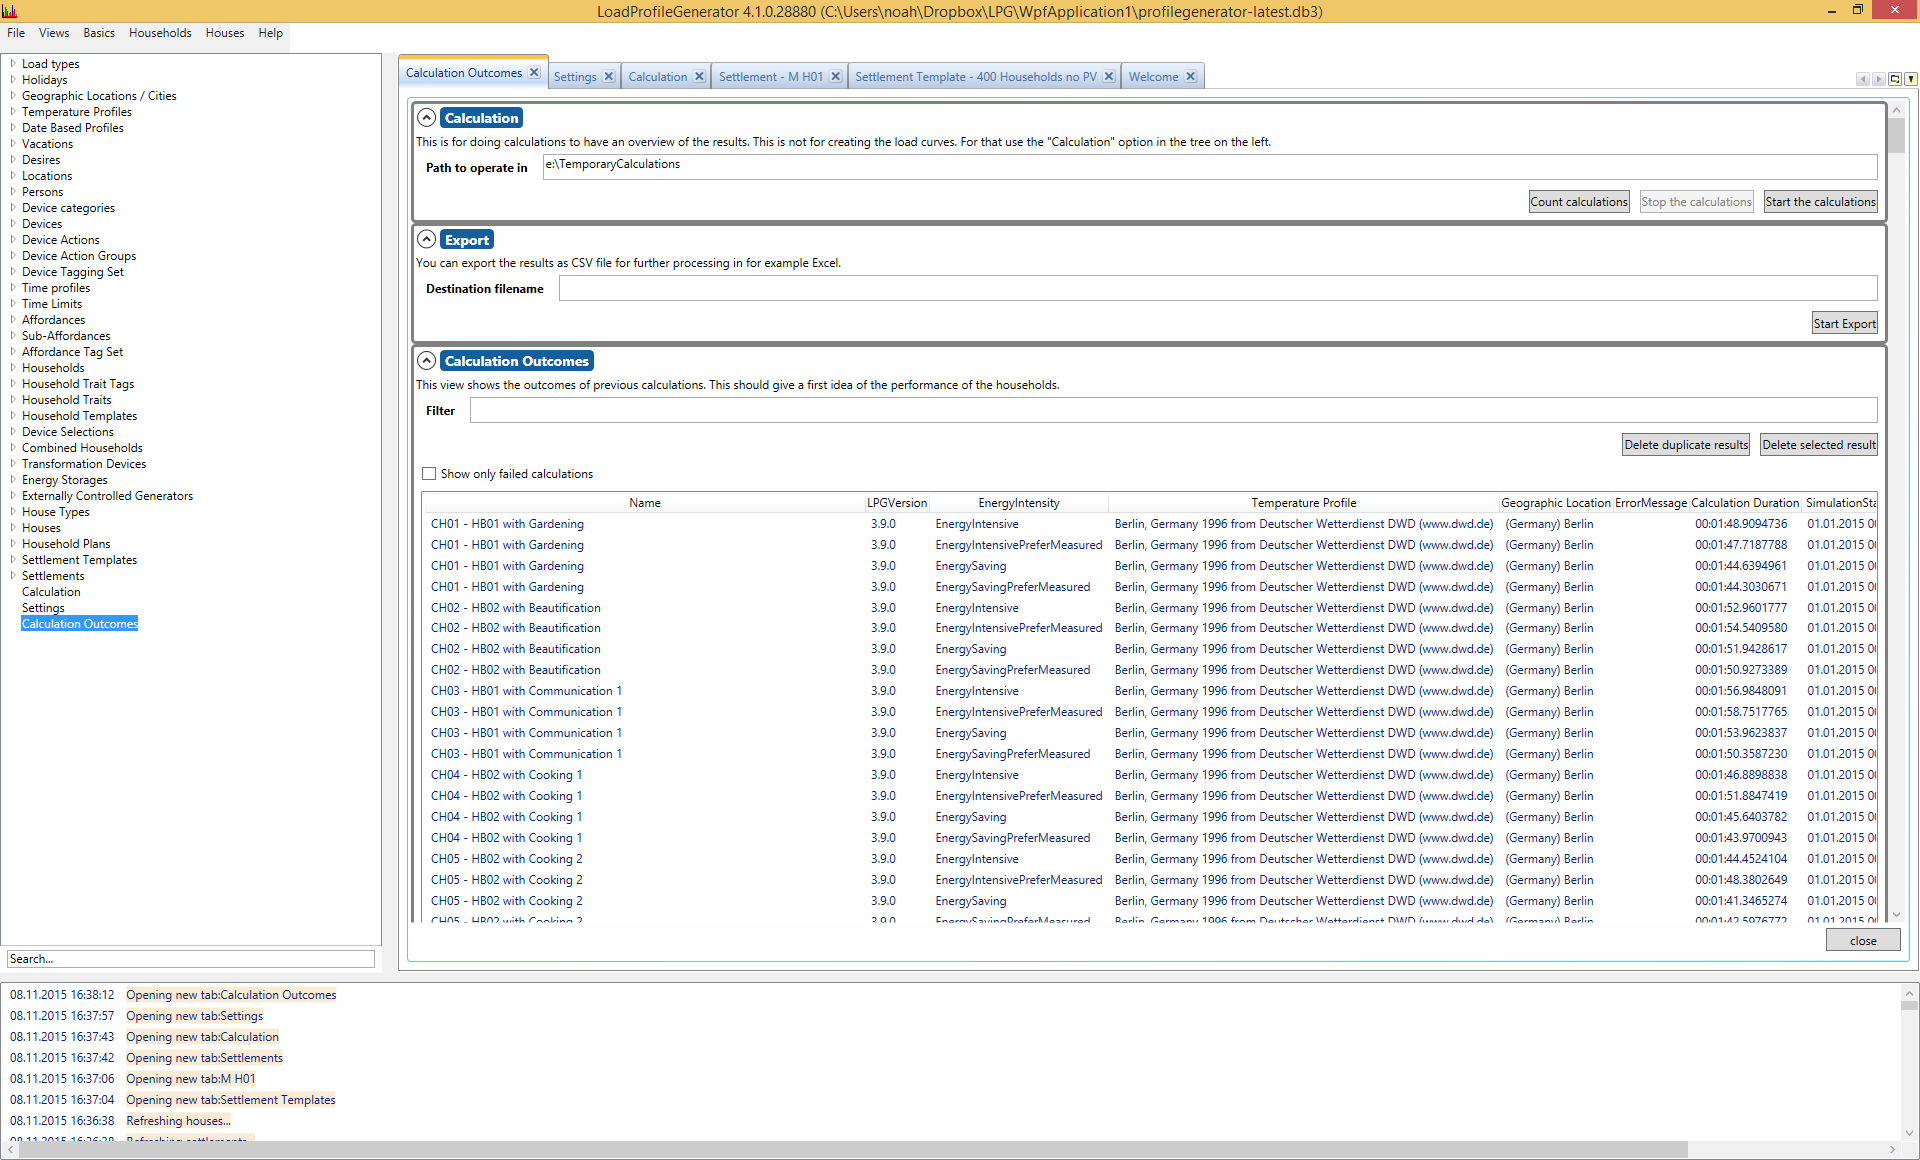Click the log panel horizontal scrollbar thumb

click(x=854, y=1149)
